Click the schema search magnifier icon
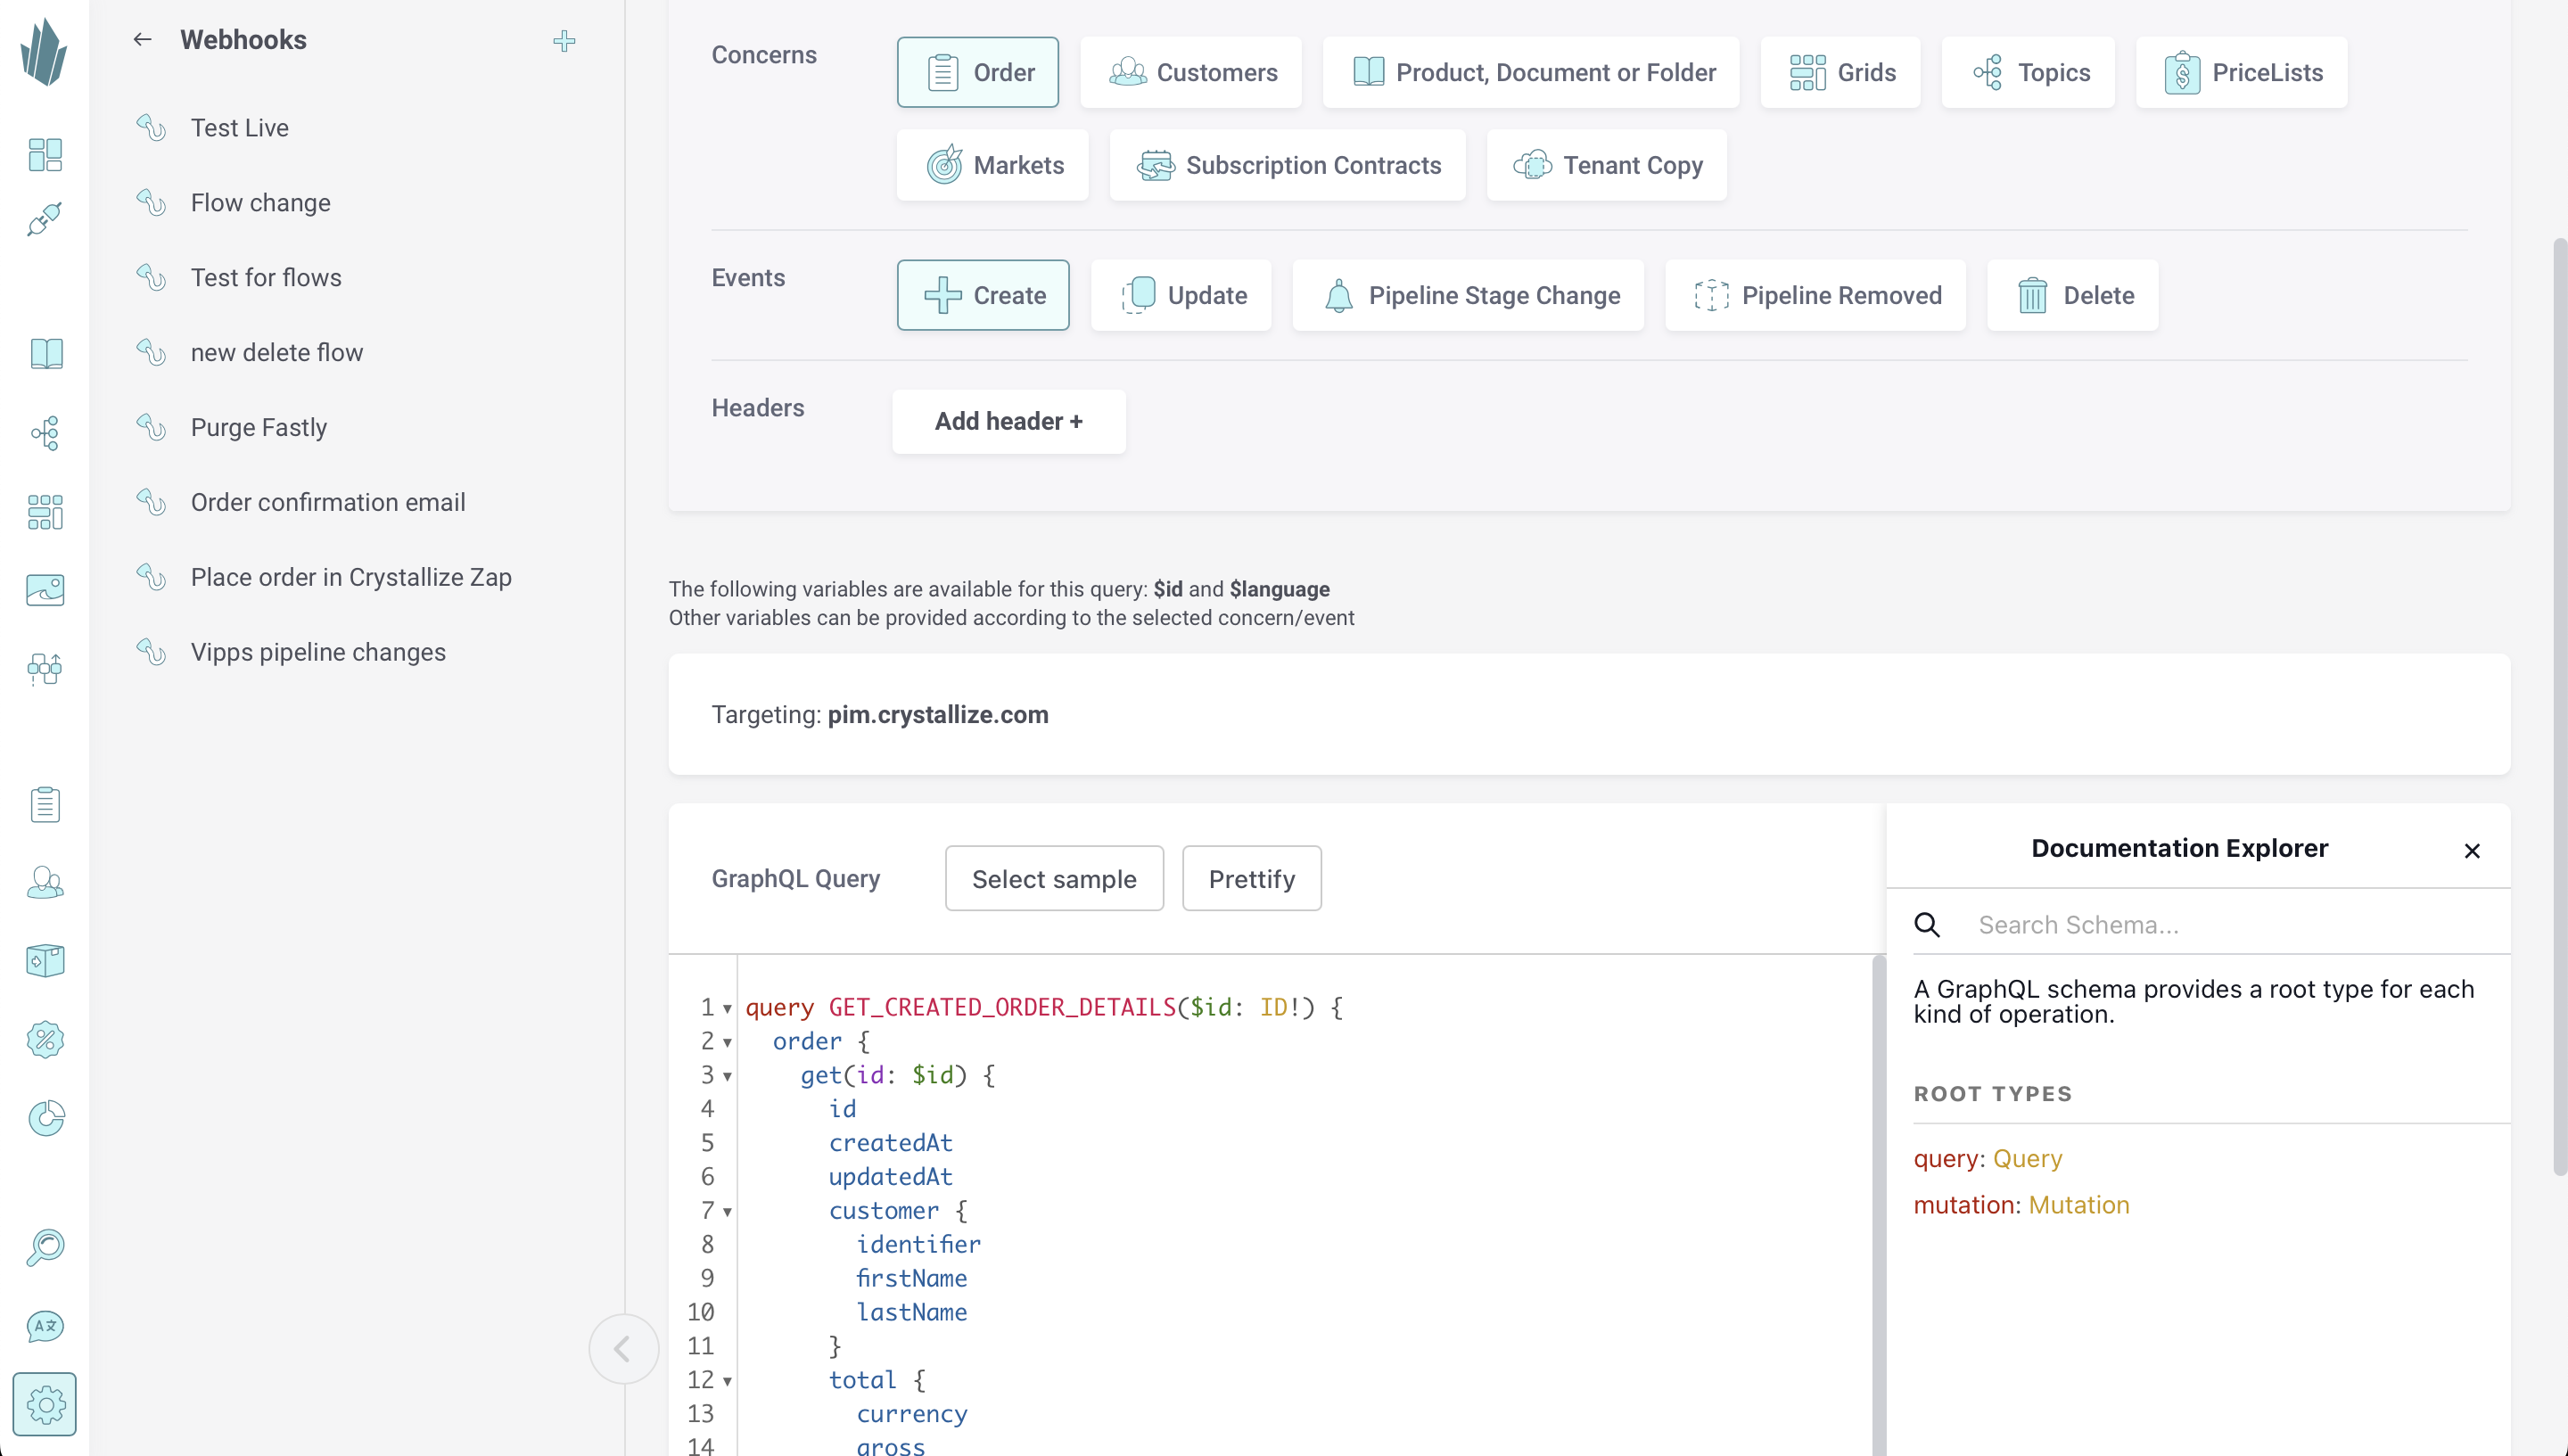The width and height of the screenshot is (2568, 1456). (x=1927, y=925)
